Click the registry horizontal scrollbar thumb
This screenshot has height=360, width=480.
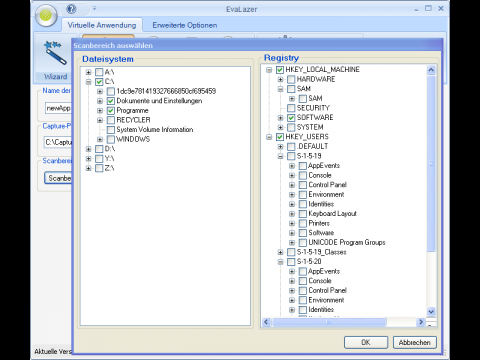click(x=329, y=322)
